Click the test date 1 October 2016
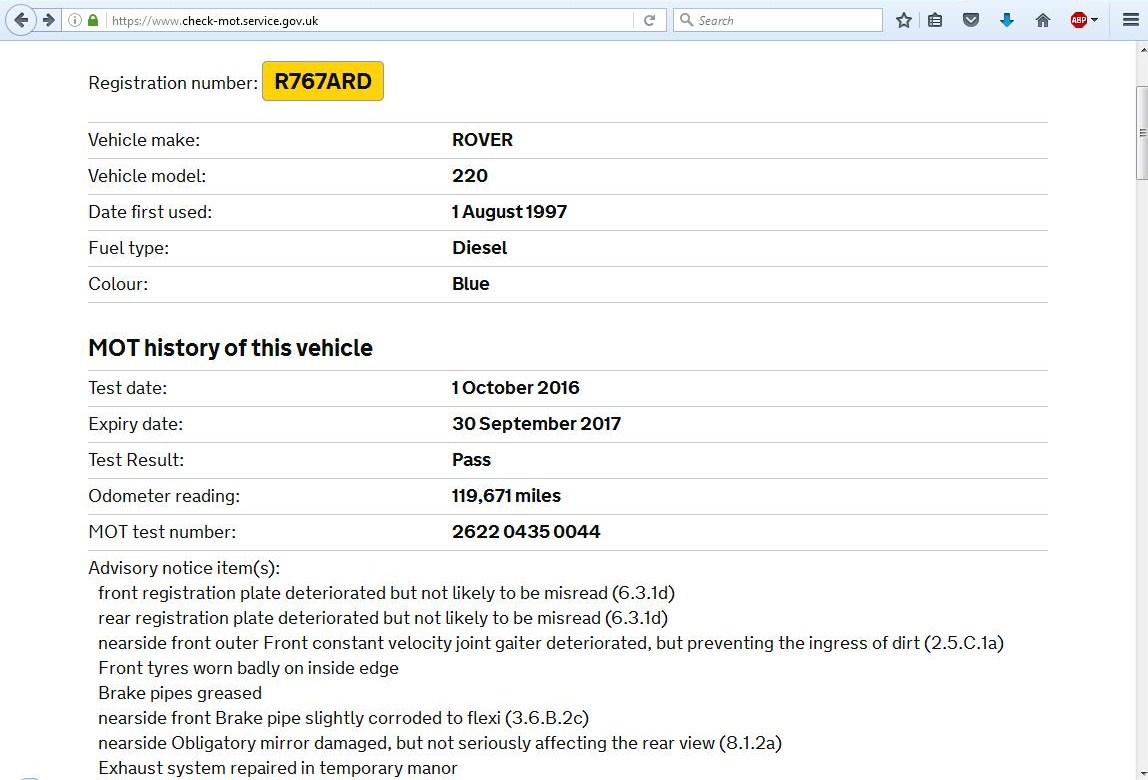This screenshot has width=1148, height=780. 515,387
